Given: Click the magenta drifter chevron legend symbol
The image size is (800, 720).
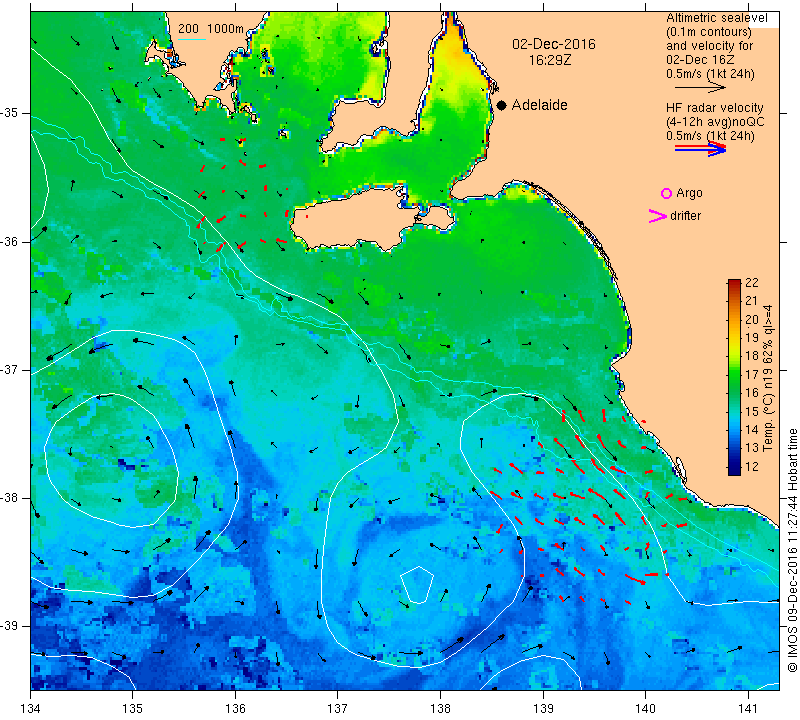Looking at the screenshot, I should [x=658, y=216].
